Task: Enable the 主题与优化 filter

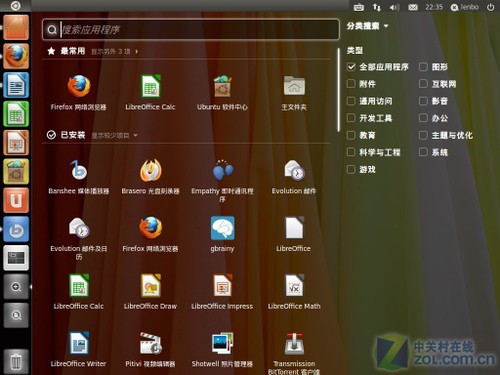Action: tap(423, 135)
